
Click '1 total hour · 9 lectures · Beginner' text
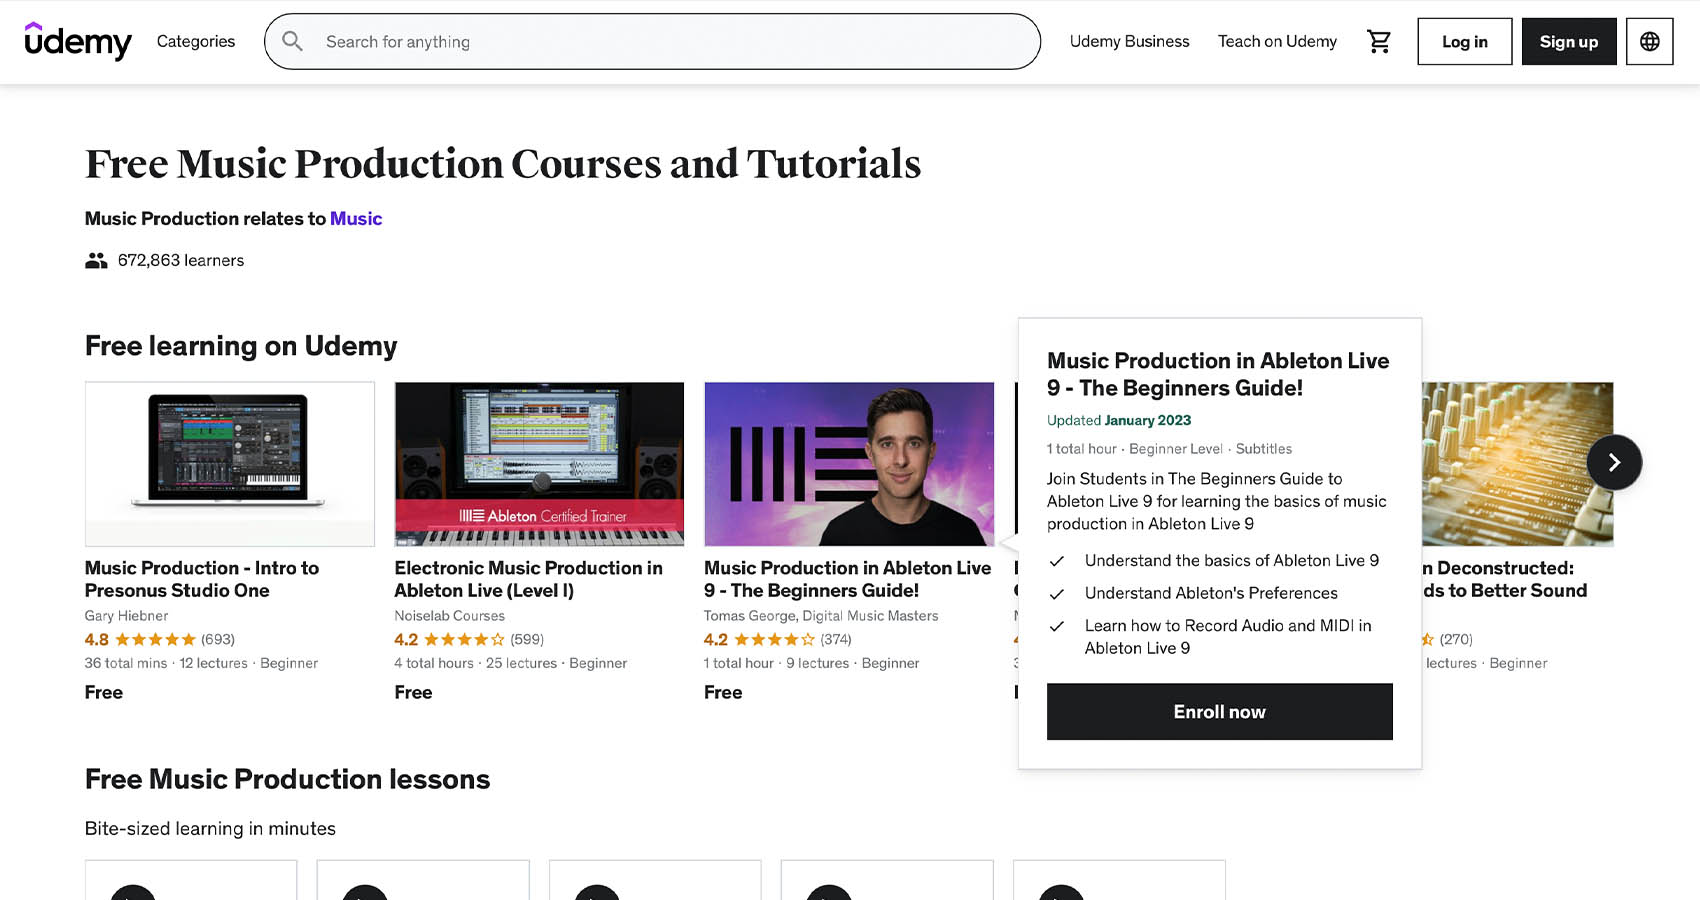click(x=812, y=663)
